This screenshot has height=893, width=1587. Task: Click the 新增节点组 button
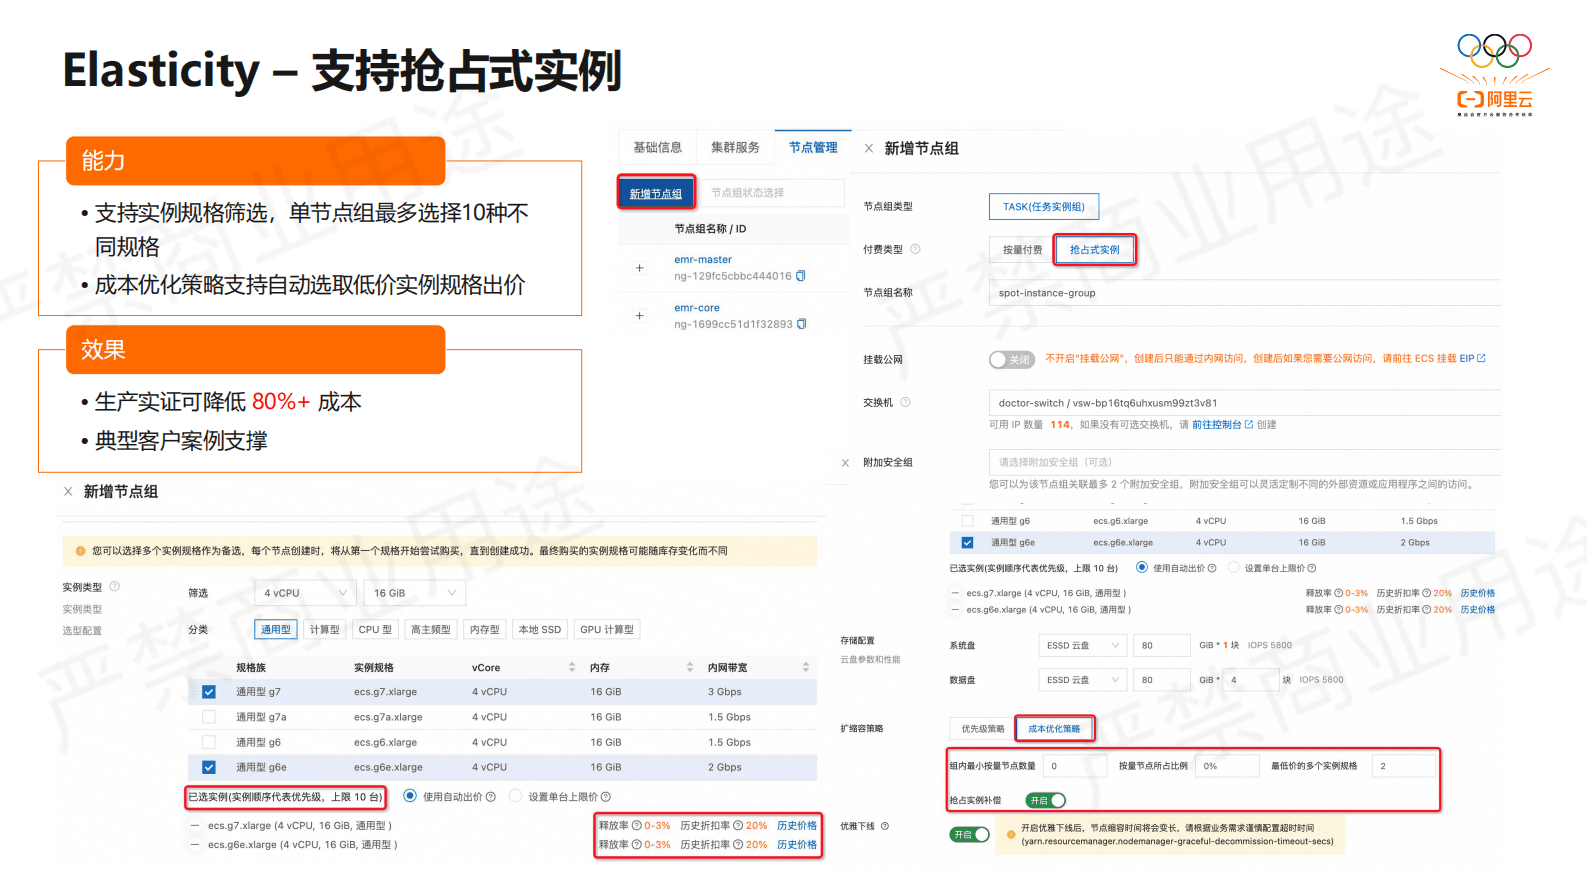pos(656,193)
